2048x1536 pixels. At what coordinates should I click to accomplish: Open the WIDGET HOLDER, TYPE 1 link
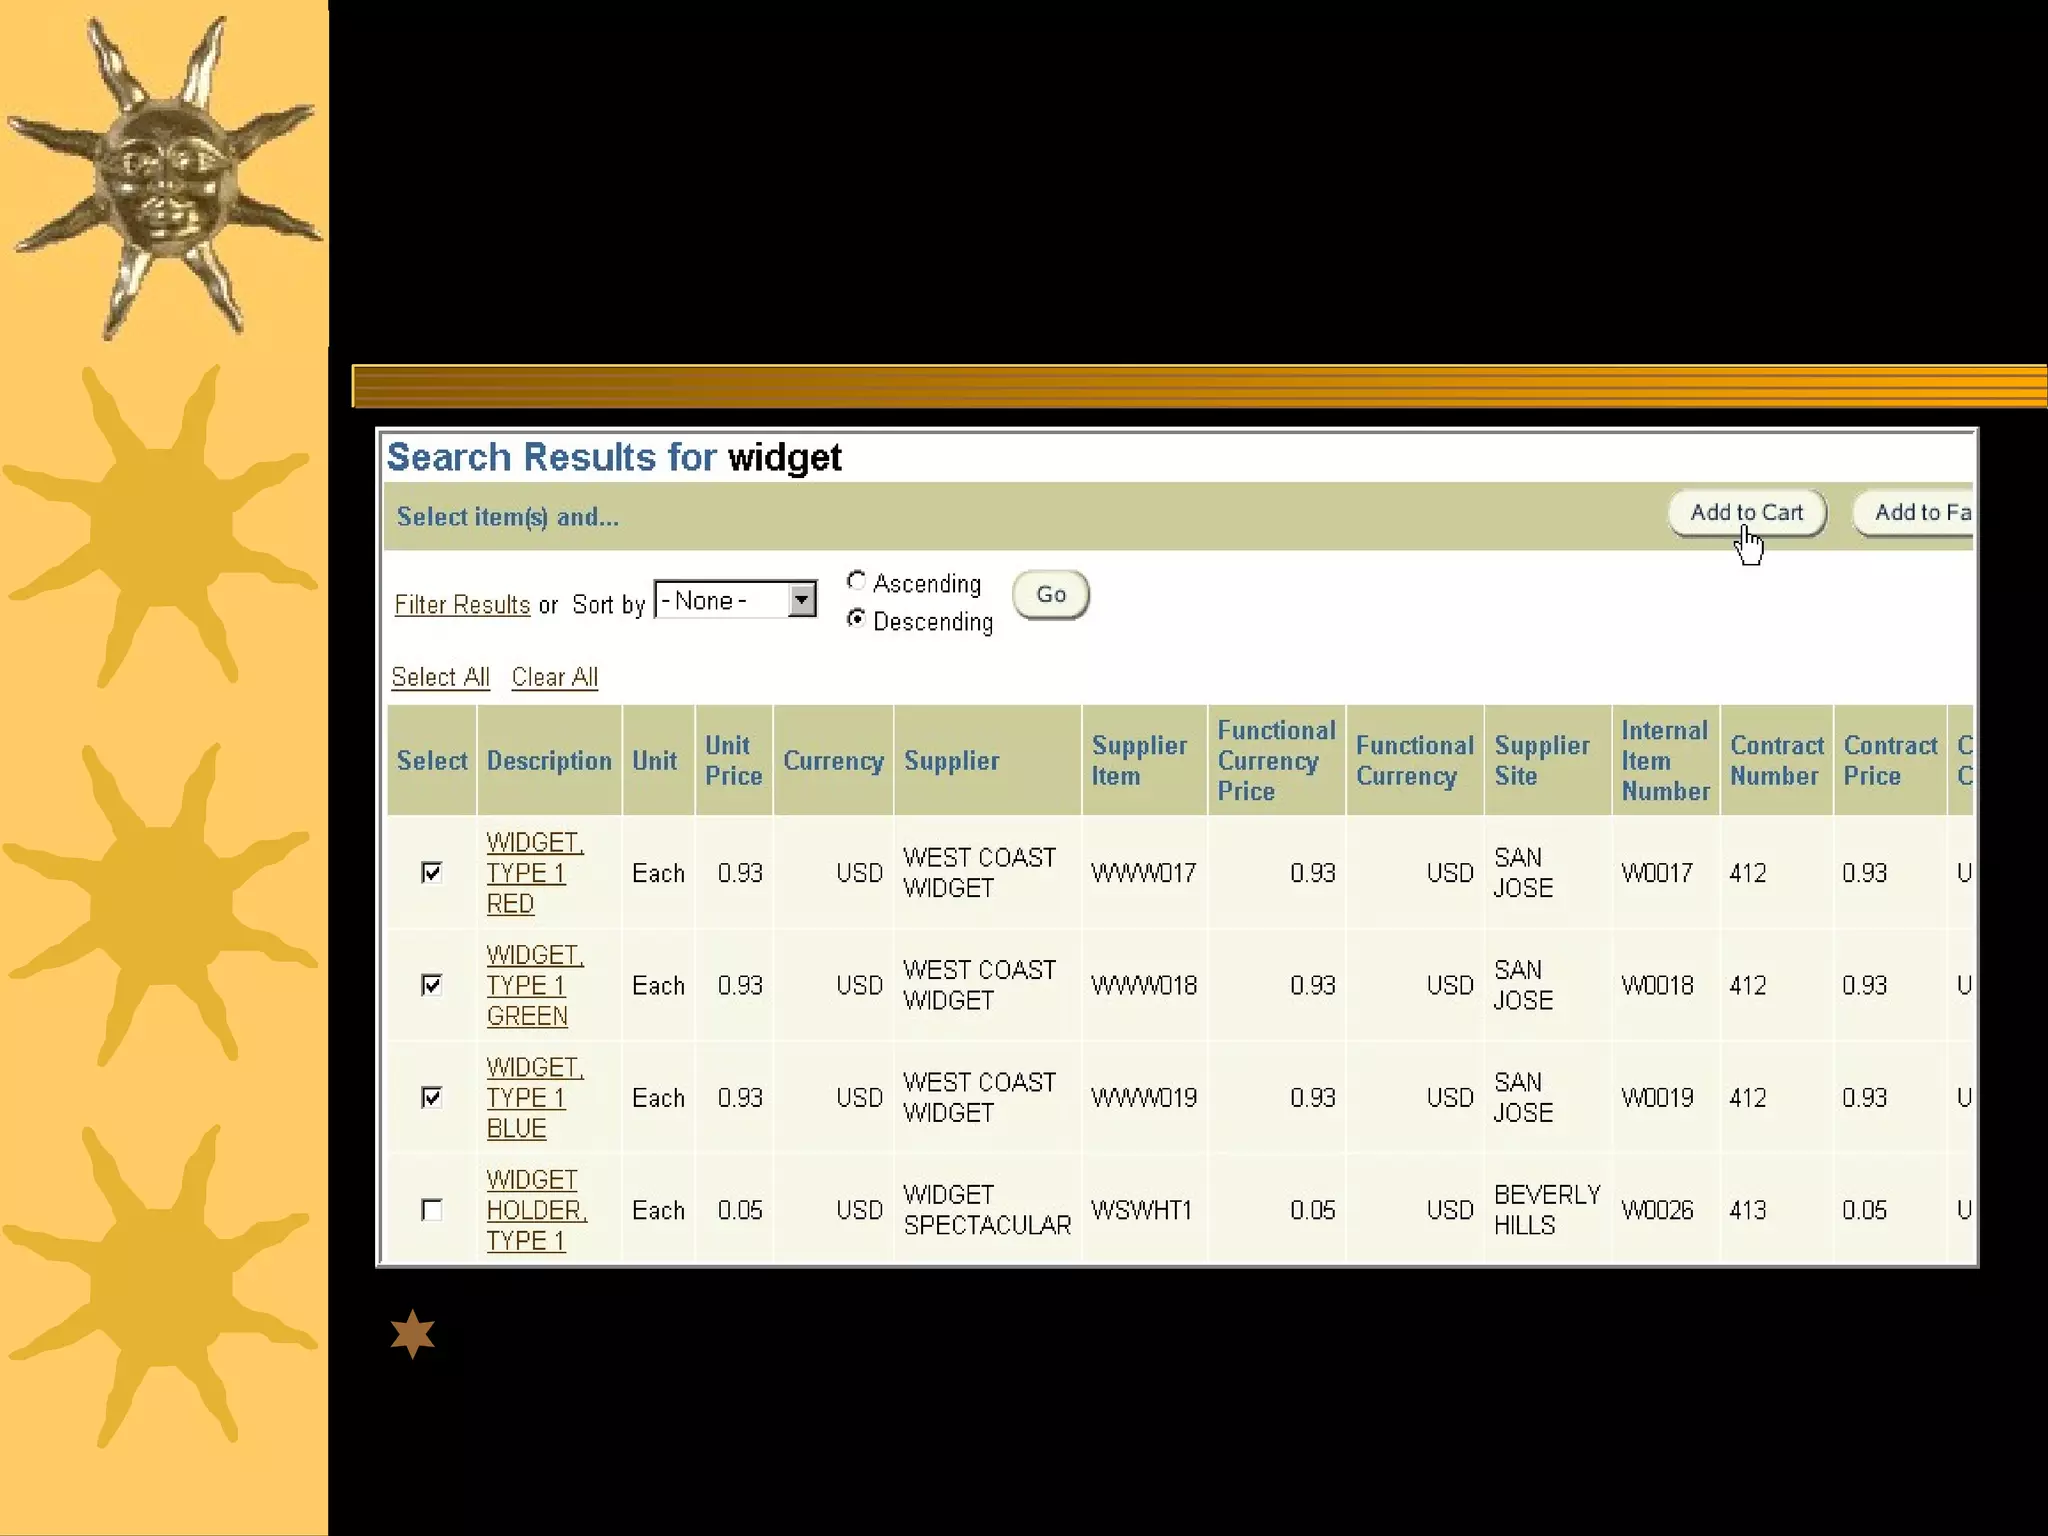pos(537,1210)
